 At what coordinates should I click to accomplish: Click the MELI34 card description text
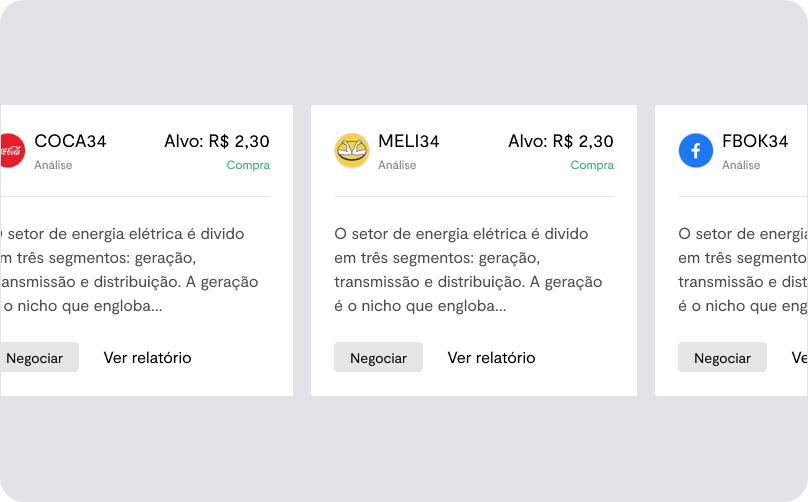pos(468,270)
